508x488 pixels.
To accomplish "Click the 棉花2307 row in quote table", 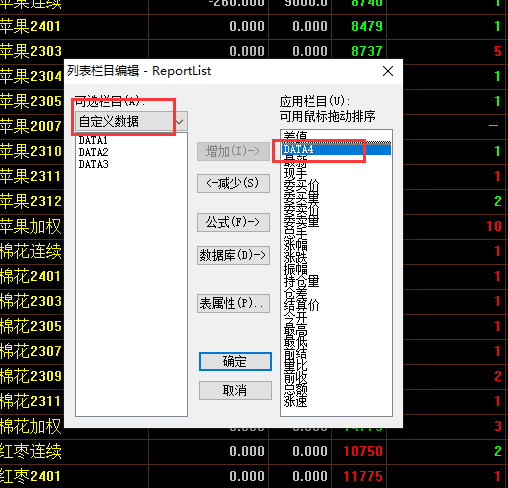I will click(31, 351).
